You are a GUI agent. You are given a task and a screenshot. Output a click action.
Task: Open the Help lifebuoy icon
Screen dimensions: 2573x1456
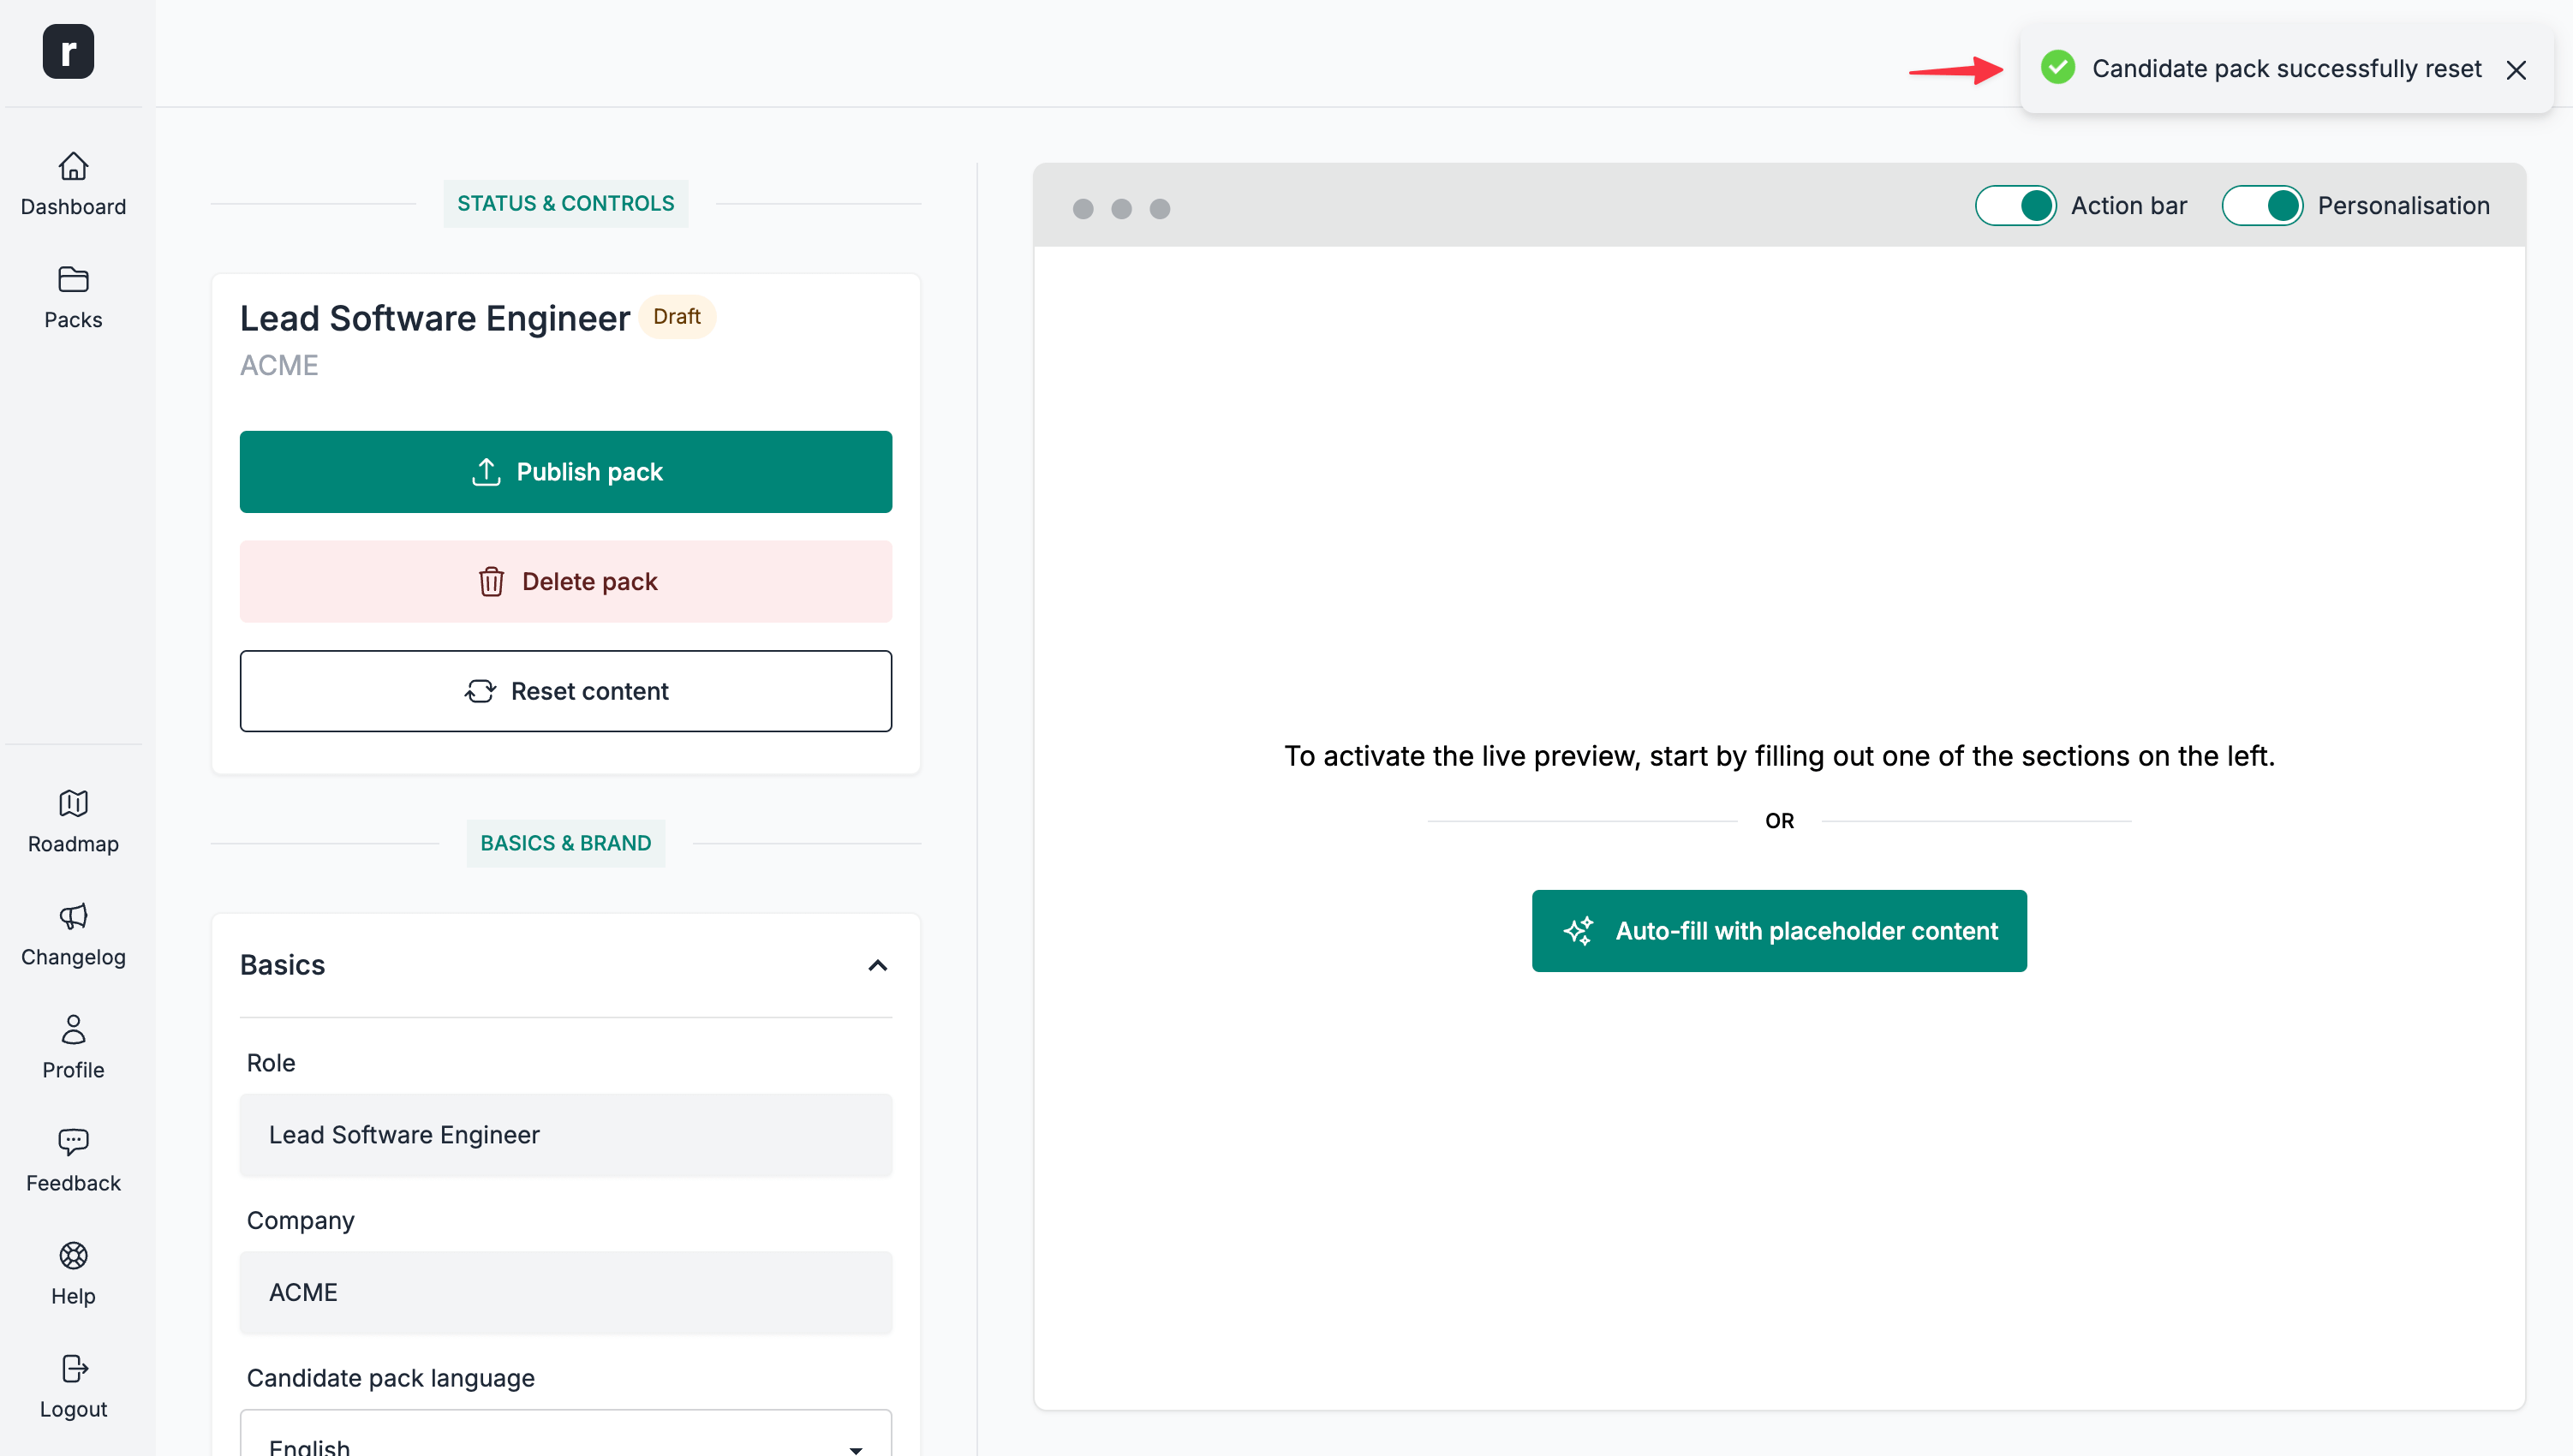(x=73, y=1255)
